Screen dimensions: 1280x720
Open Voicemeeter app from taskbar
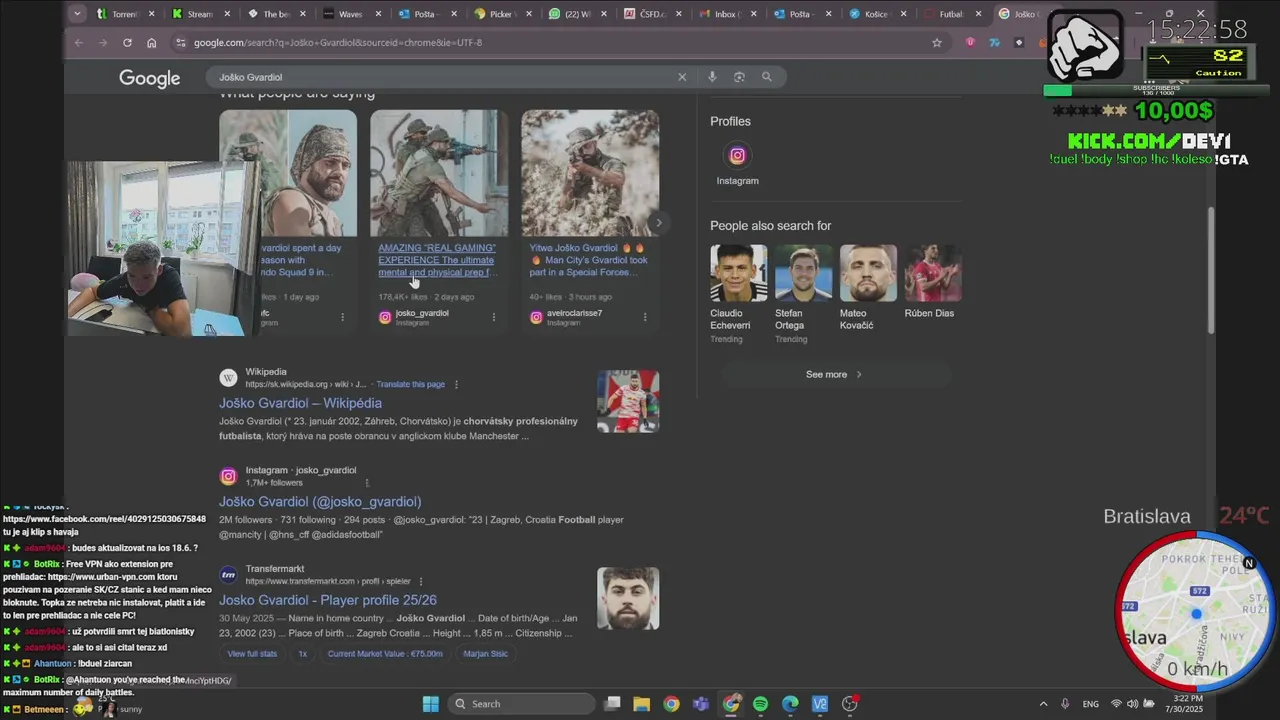[820, 704]
